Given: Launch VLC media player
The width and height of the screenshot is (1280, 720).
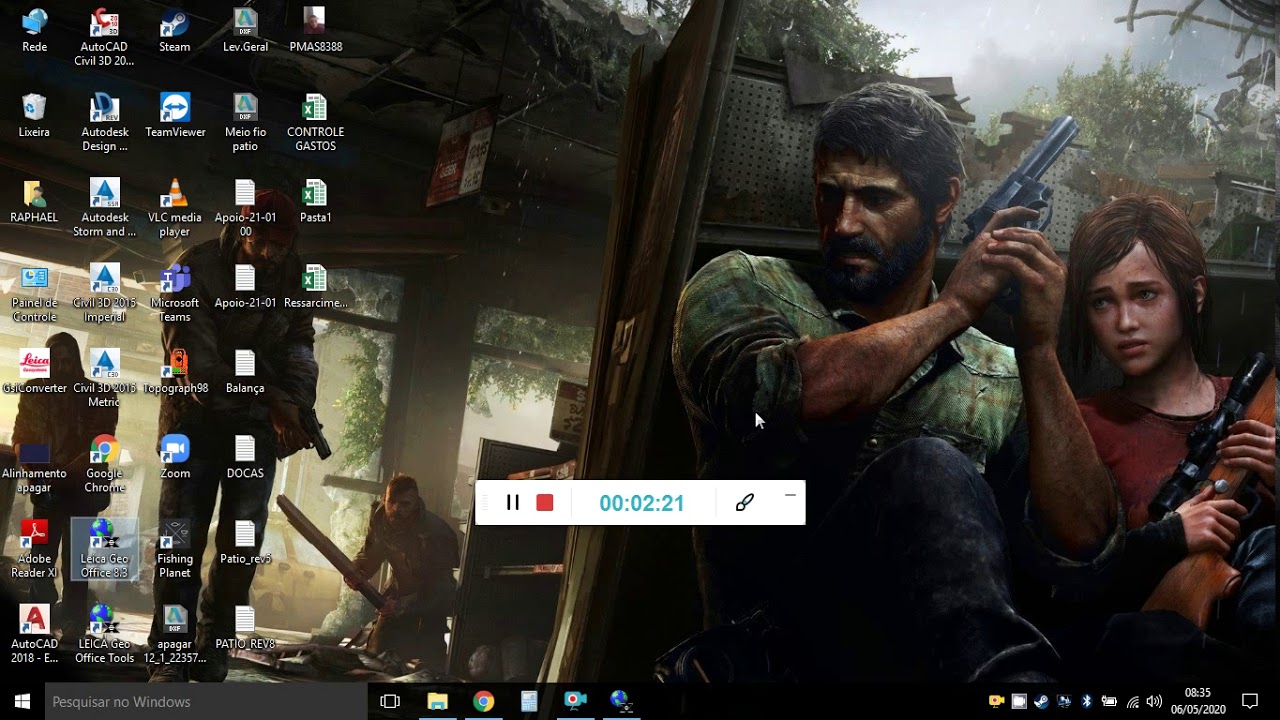Looking at the screenshot, I should point(175,208).
